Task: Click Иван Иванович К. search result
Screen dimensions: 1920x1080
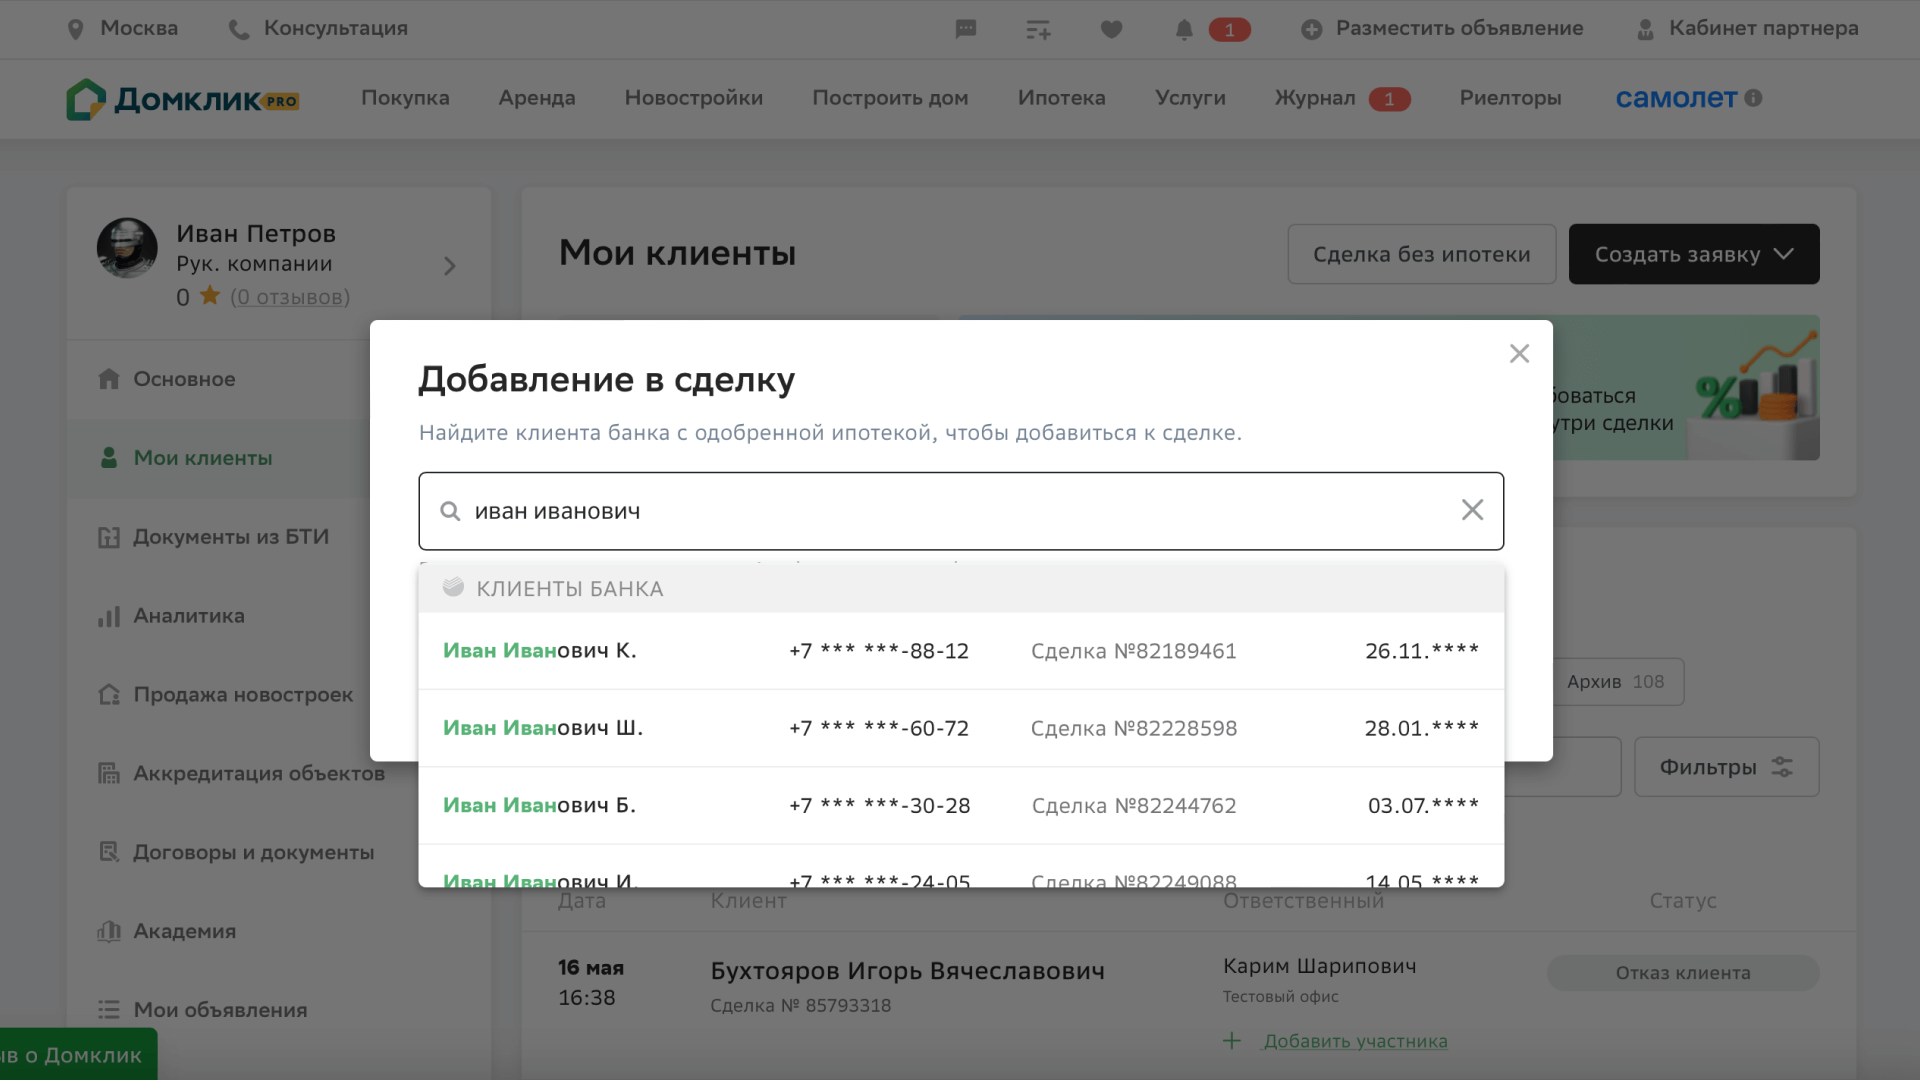Action: pyautogui.click(x=539, y=649)
